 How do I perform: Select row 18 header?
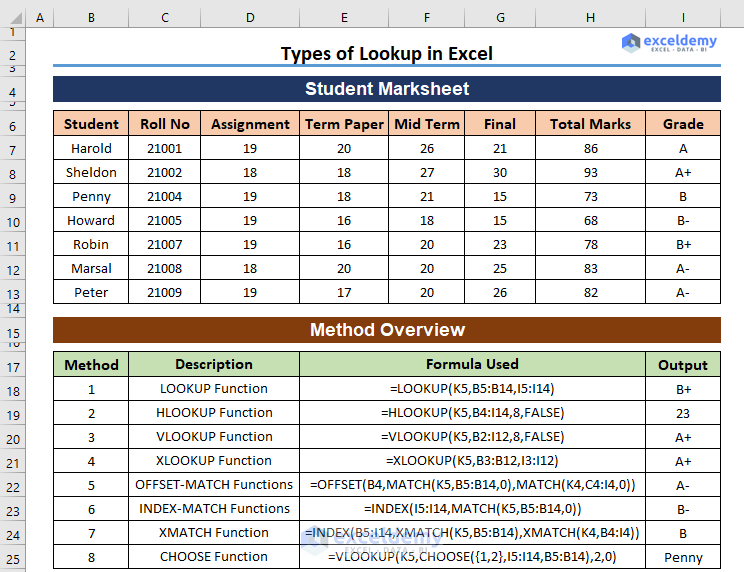click(x=12, y=389)
